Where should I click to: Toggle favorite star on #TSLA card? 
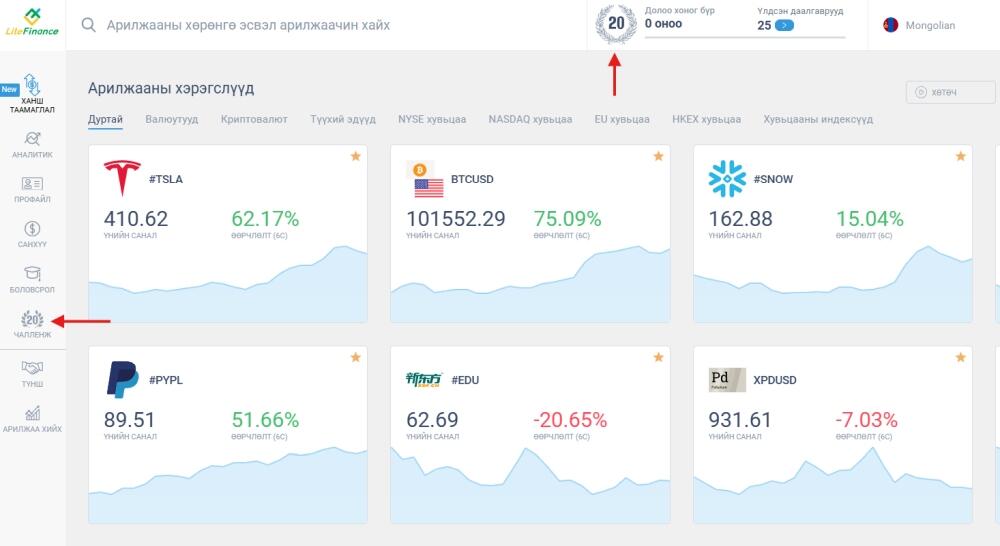[356, 156]
